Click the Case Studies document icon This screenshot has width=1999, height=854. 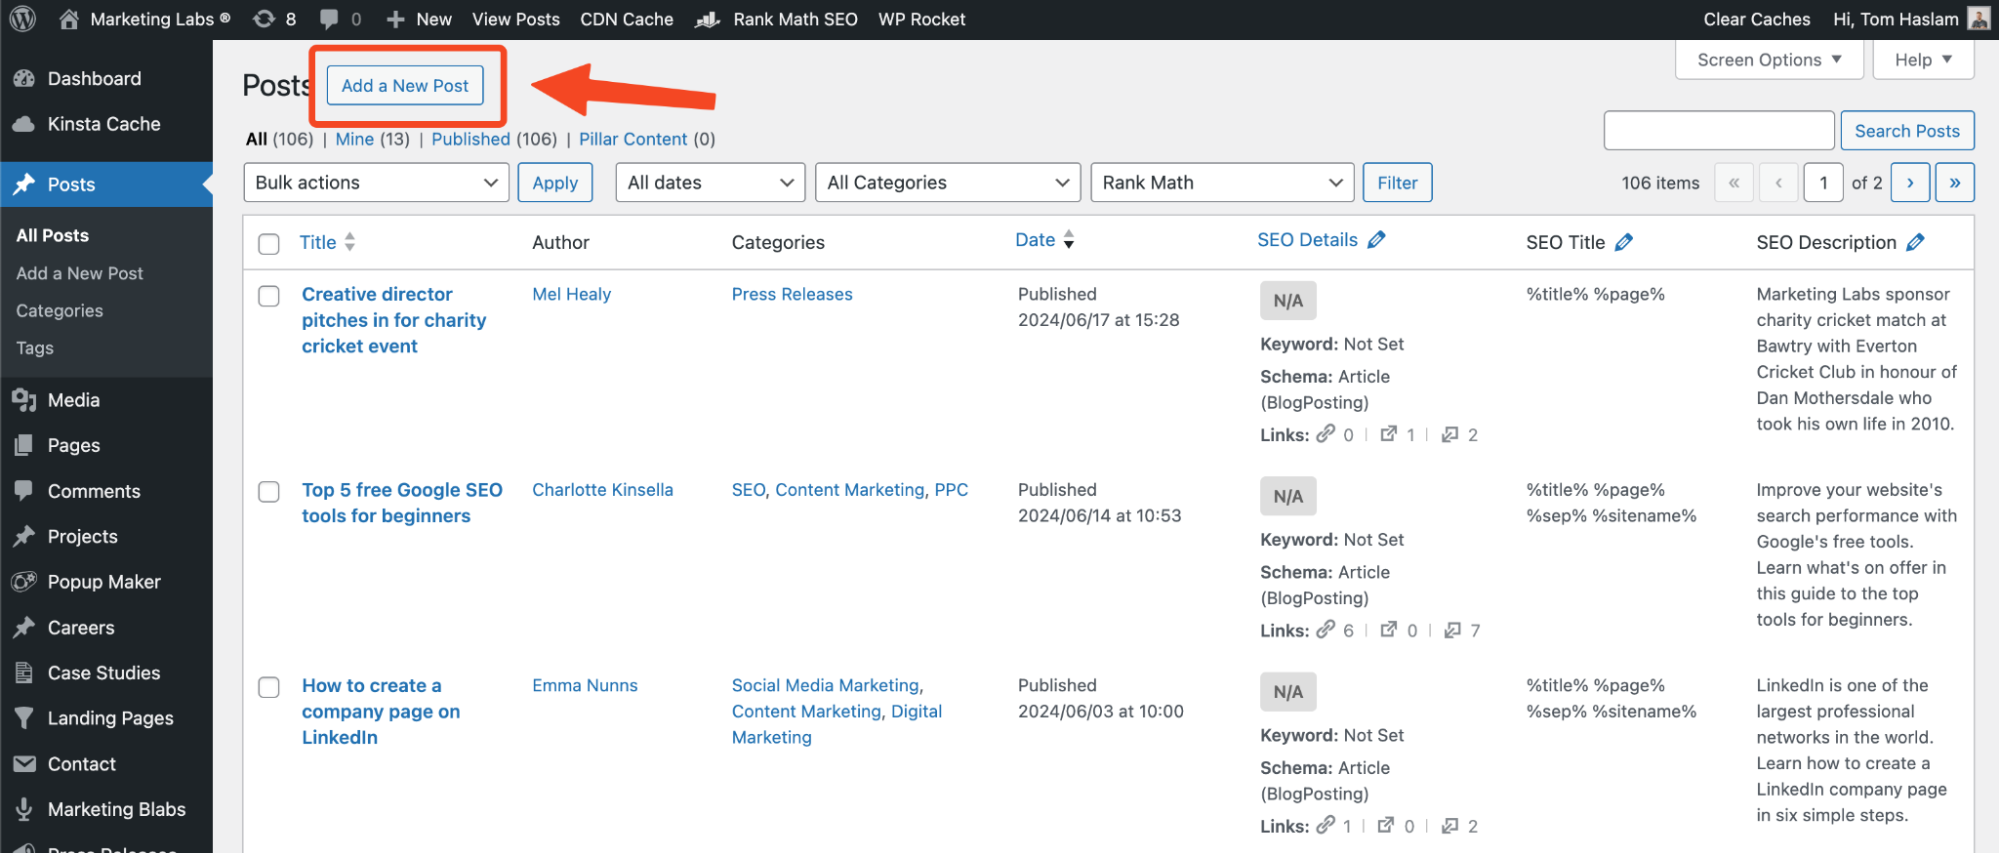[x=24, y=673]
